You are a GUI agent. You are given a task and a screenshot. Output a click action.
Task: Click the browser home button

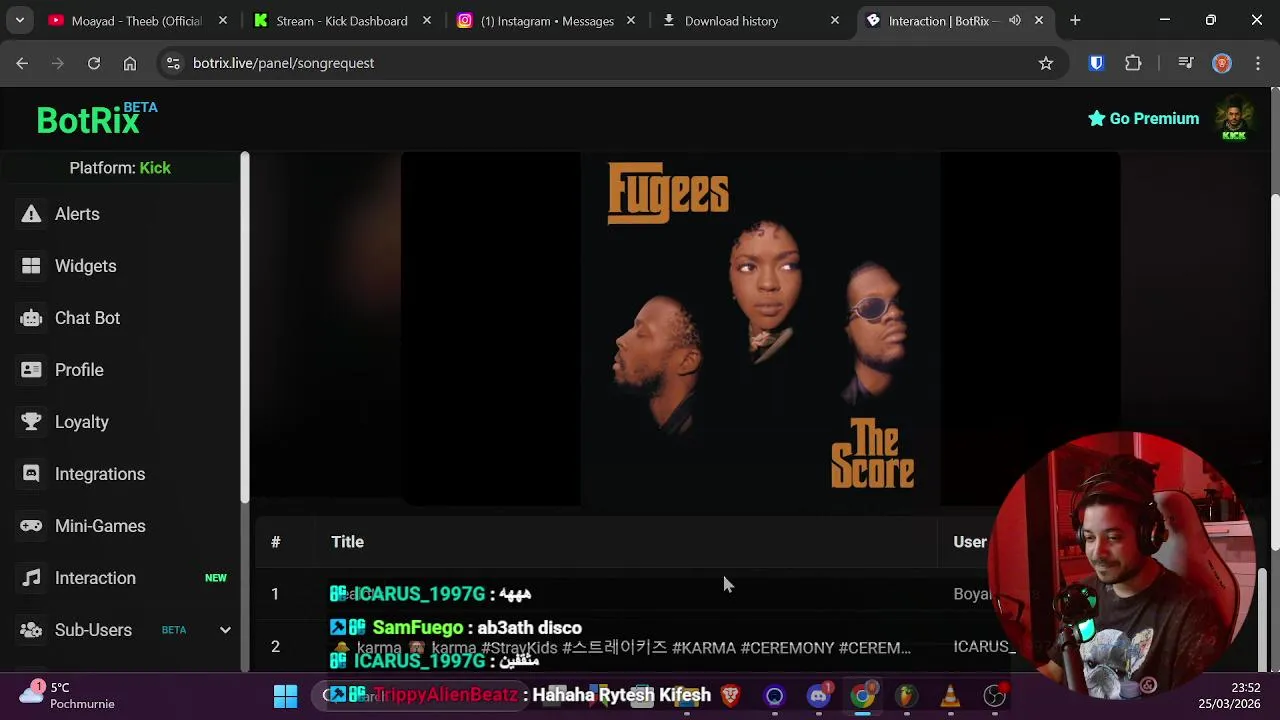(130, 63)
